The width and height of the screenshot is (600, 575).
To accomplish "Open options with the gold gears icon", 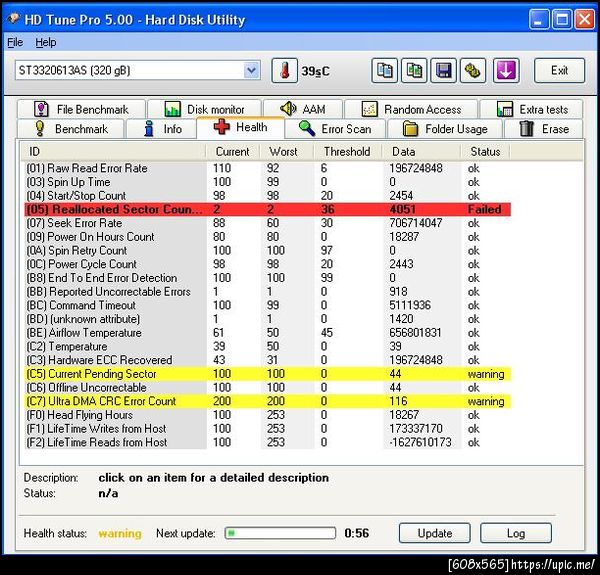I will [473, 70].
